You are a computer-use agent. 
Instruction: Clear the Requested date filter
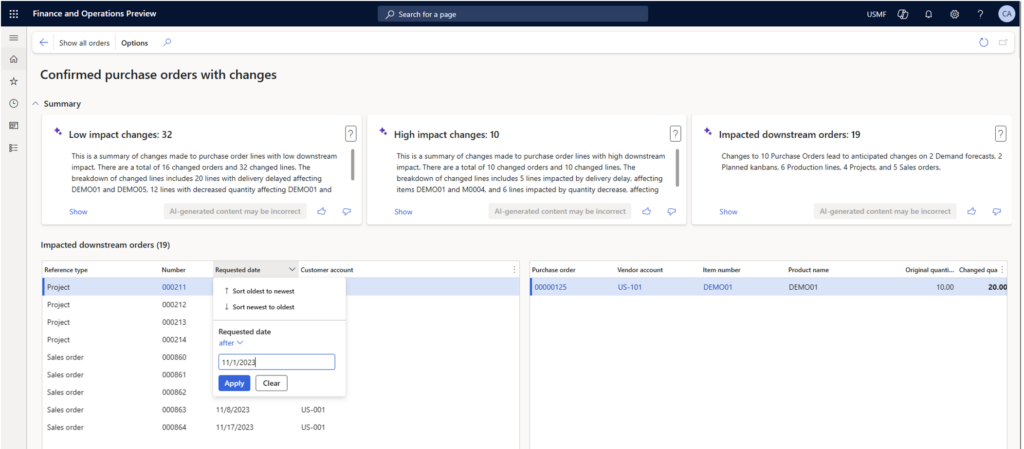pos(272,383)
